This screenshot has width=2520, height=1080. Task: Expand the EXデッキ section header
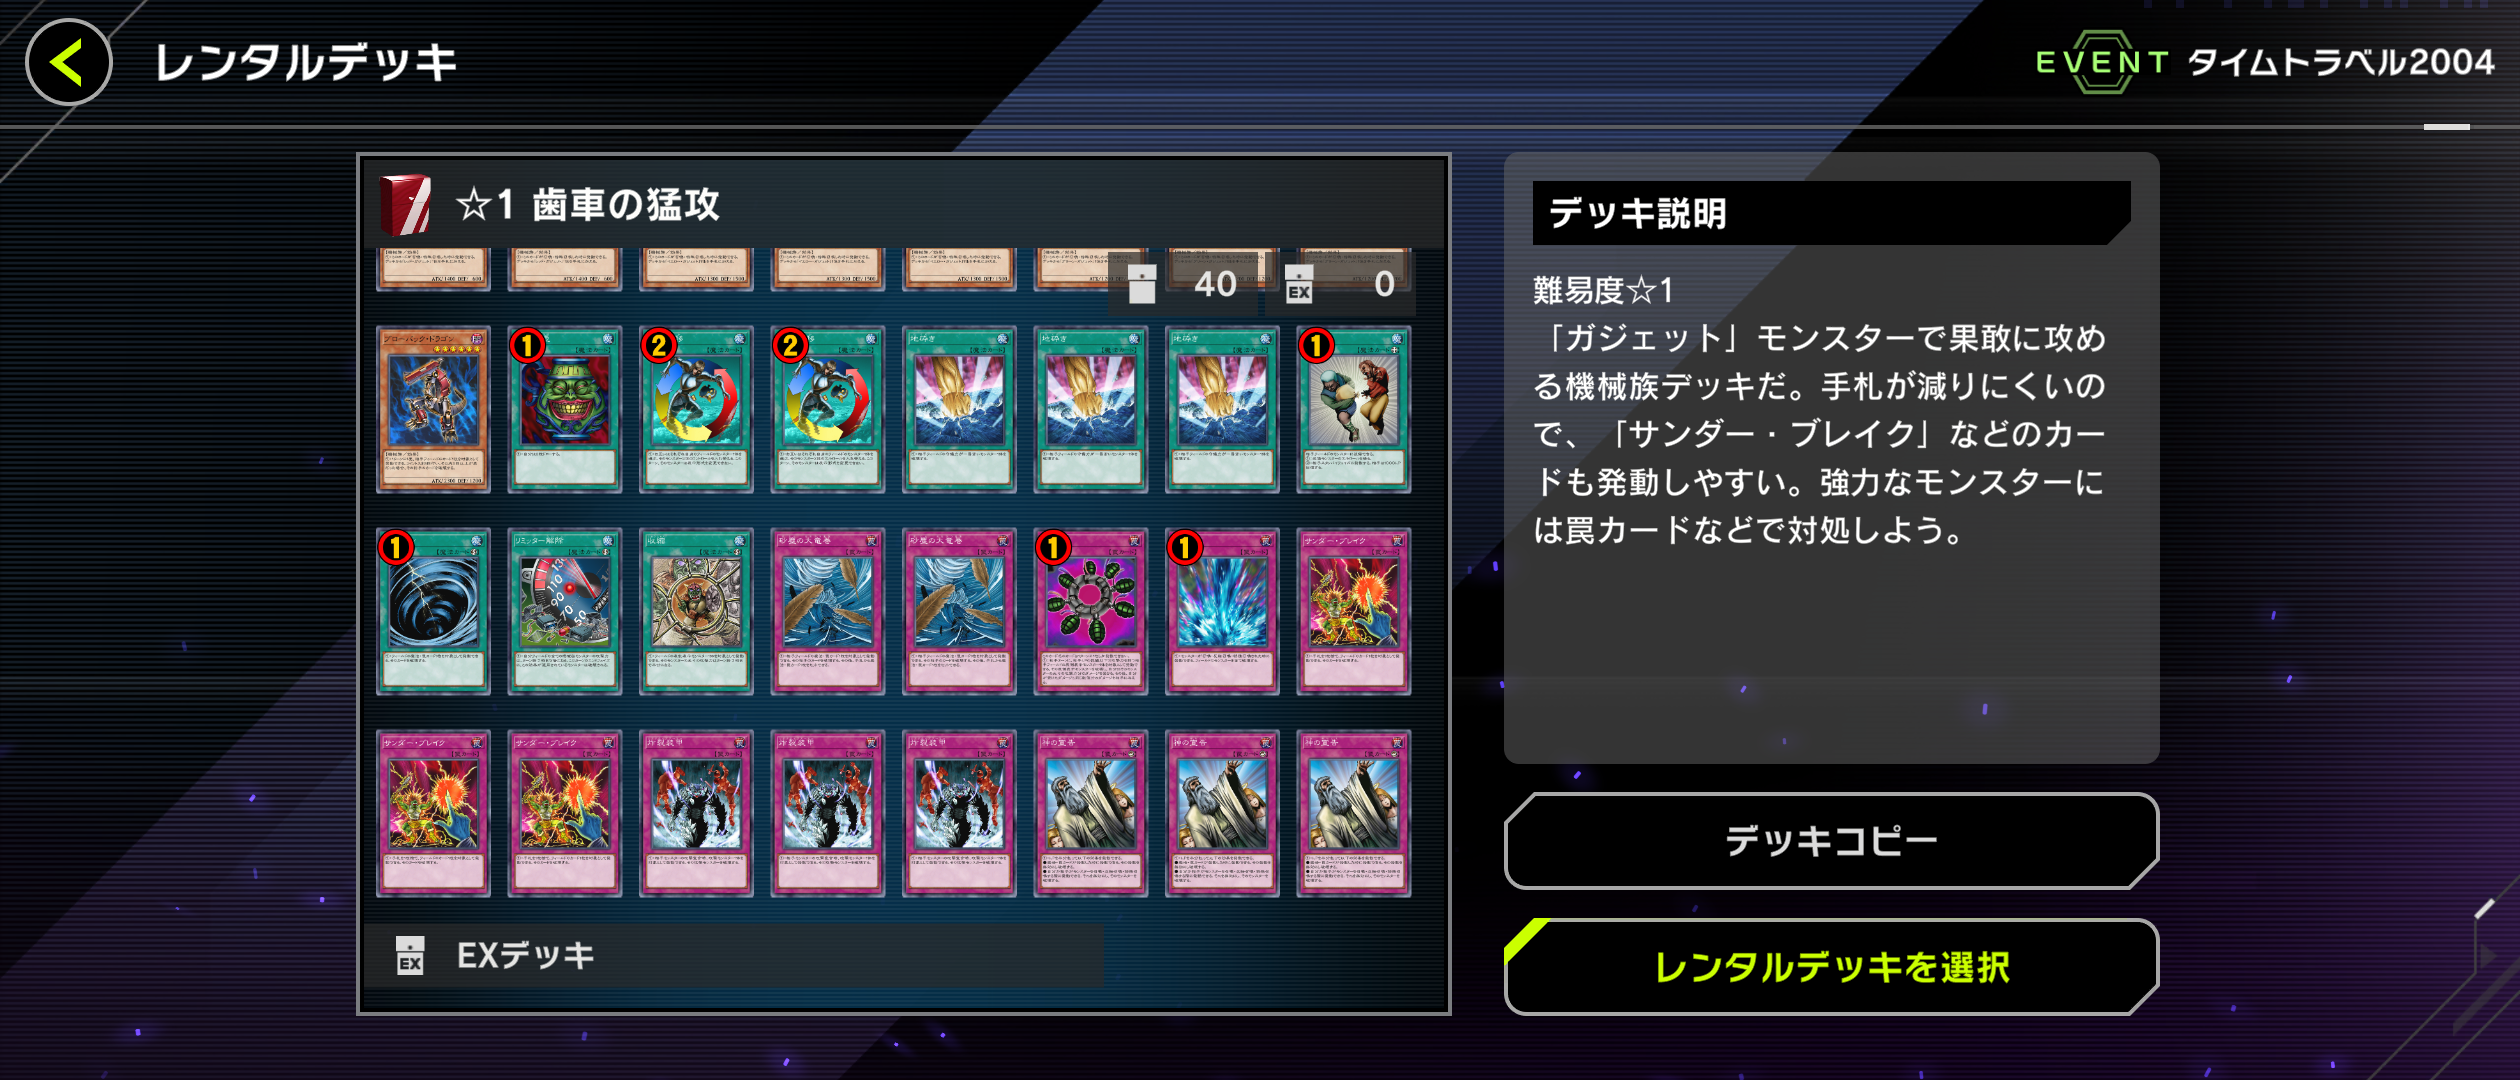[x=734, y=956]
